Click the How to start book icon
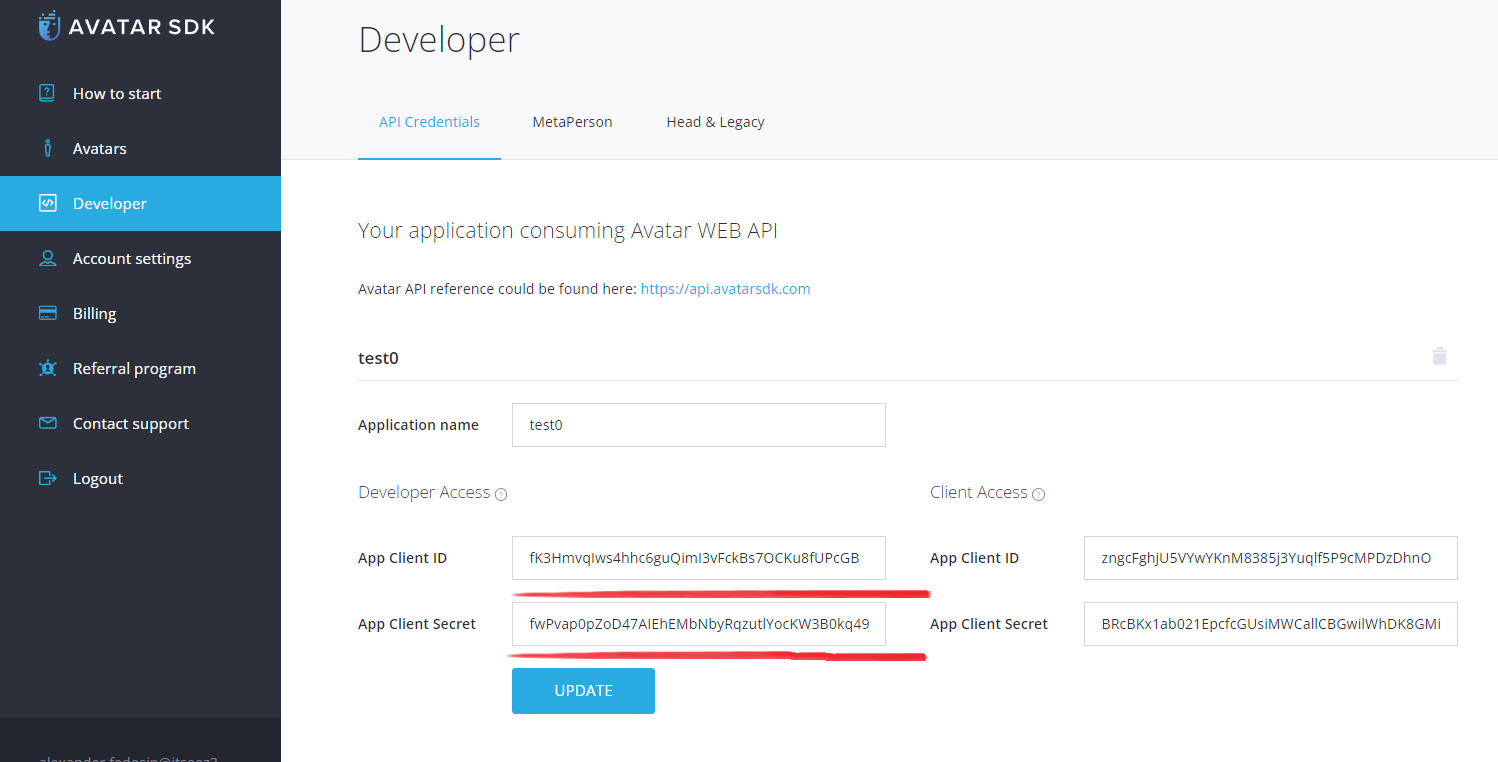This screenshot has height=762, width=1498. (47, 93)
